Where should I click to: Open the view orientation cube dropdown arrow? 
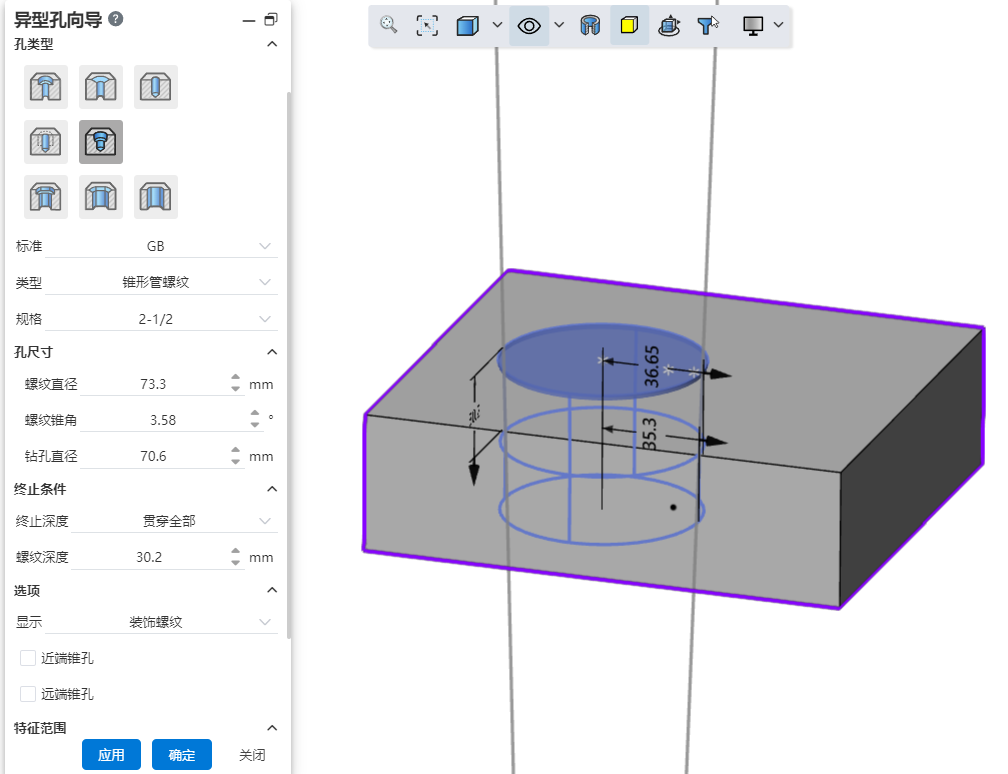point(497,26)
